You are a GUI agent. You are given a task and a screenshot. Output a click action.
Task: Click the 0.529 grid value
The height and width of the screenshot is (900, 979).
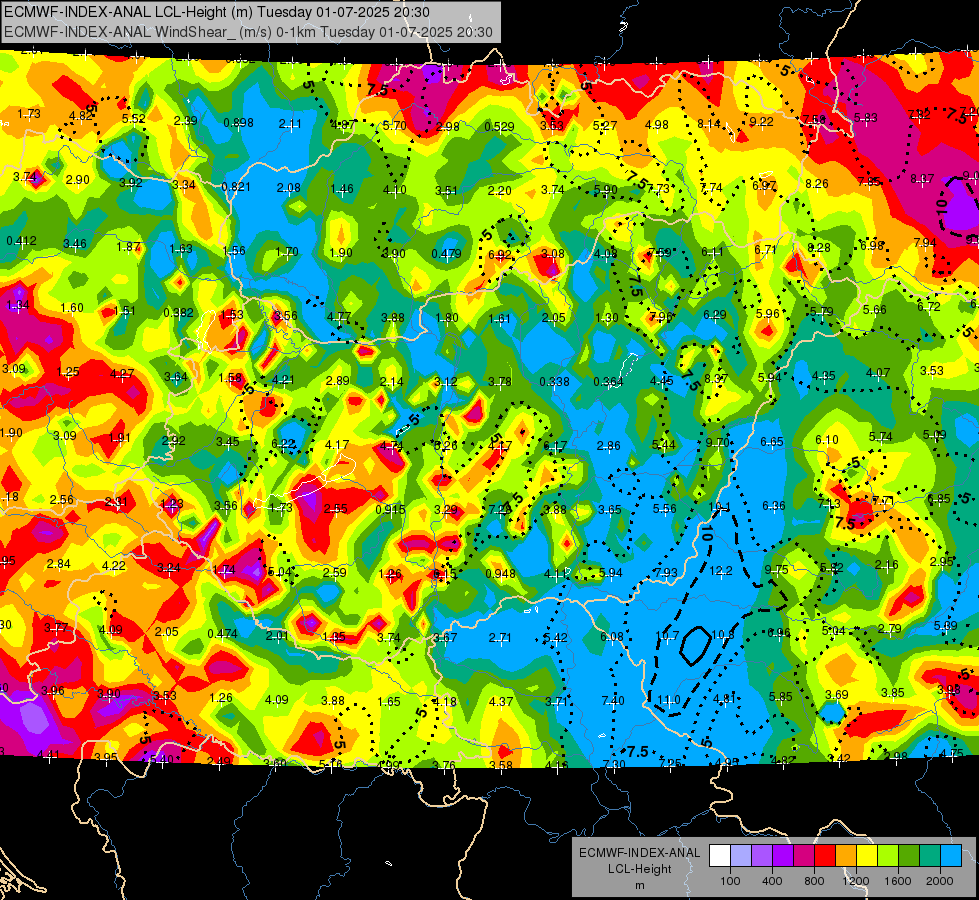tap(499, 127)
